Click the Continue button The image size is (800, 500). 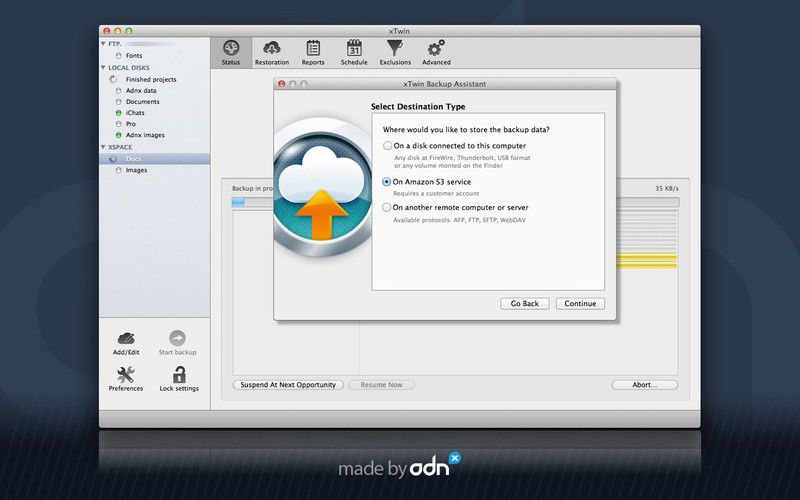(x=580, y=304)
